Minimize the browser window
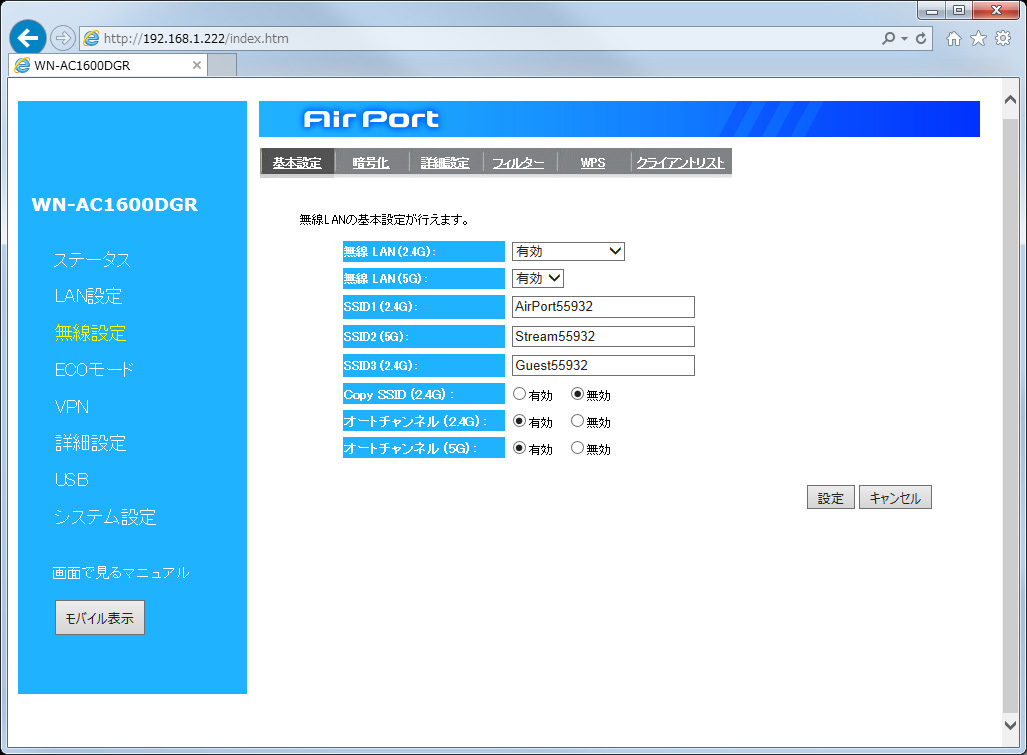1027x755 pixels. [x=932, y=10]
